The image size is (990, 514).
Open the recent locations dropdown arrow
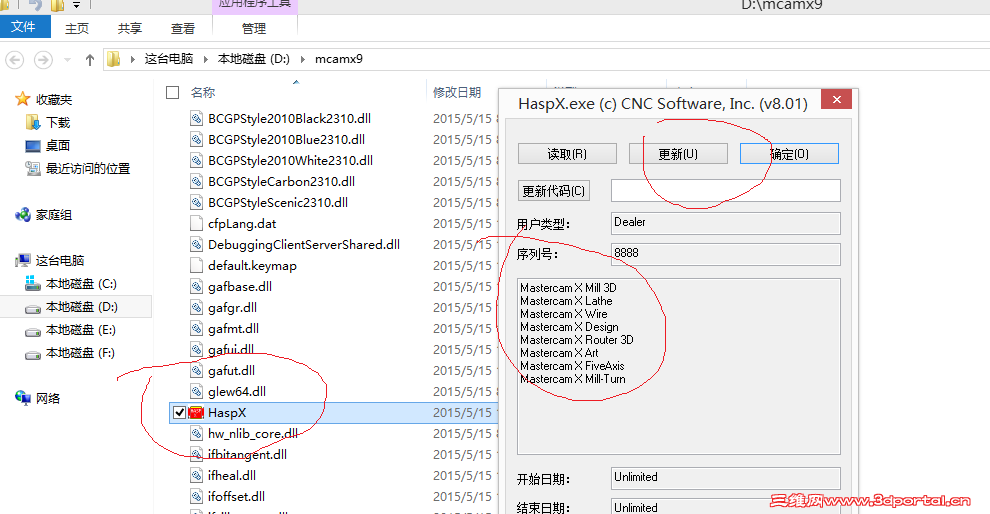(68, 60)
